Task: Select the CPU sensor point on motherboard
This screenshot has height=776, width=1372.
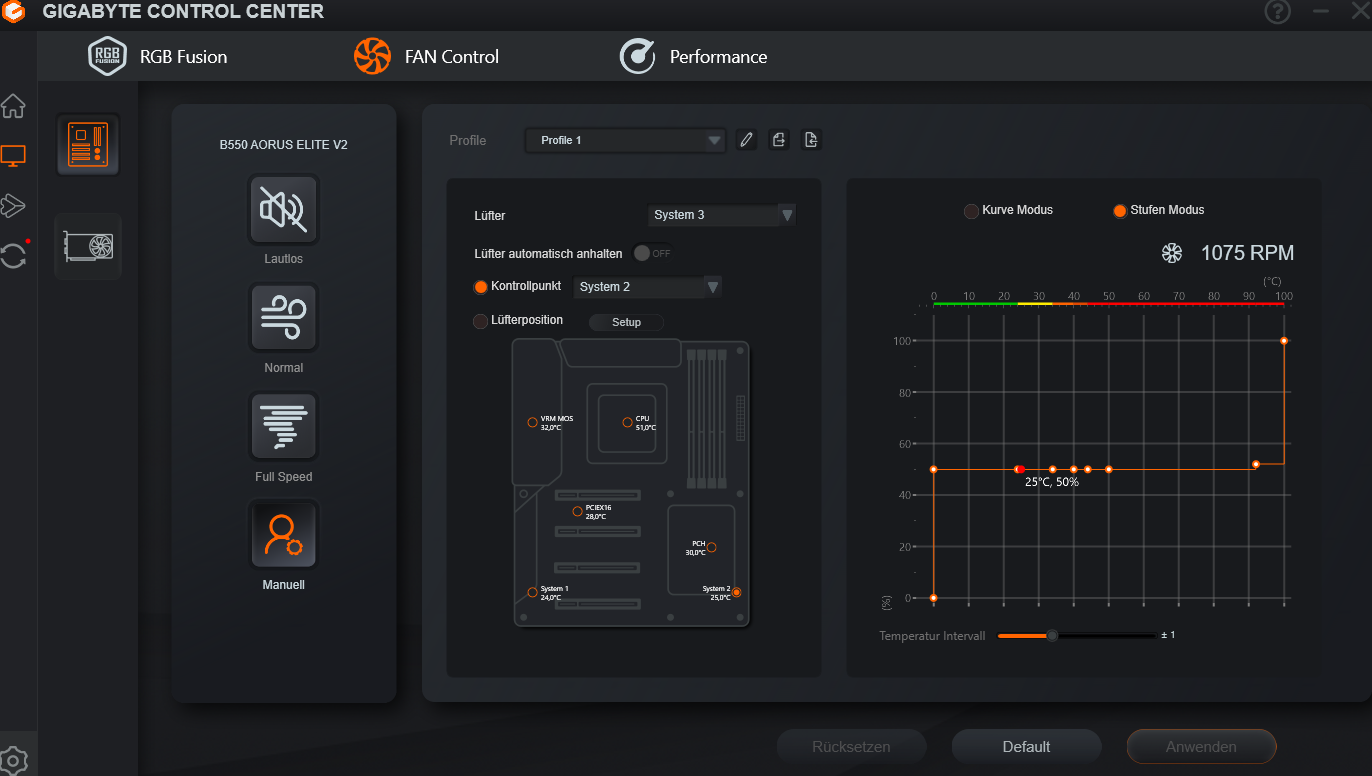Action: (x=627, y=422)
